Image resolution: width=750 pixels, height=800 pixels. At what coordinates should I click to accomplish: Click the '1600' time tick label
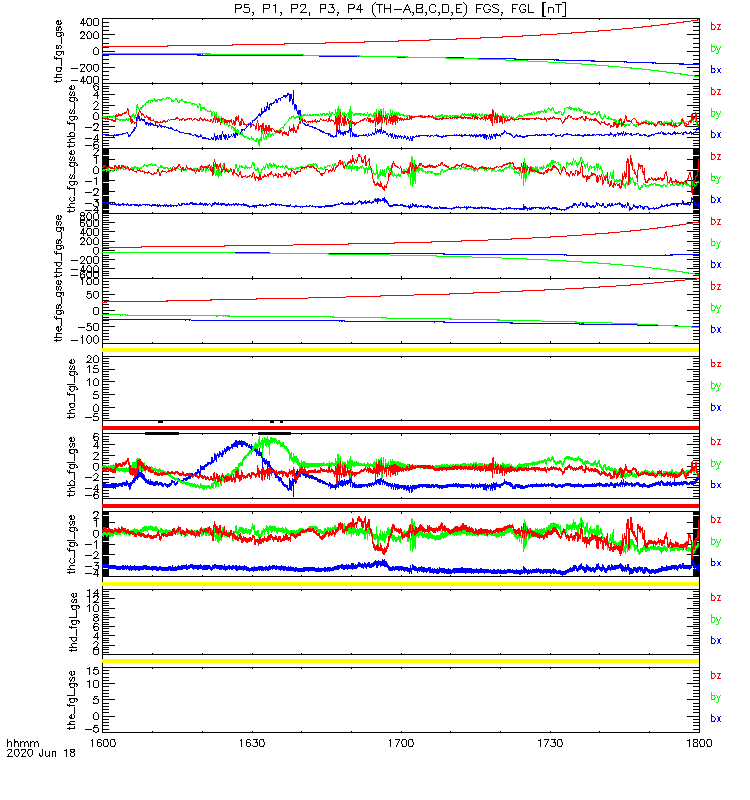pos(103,743)
